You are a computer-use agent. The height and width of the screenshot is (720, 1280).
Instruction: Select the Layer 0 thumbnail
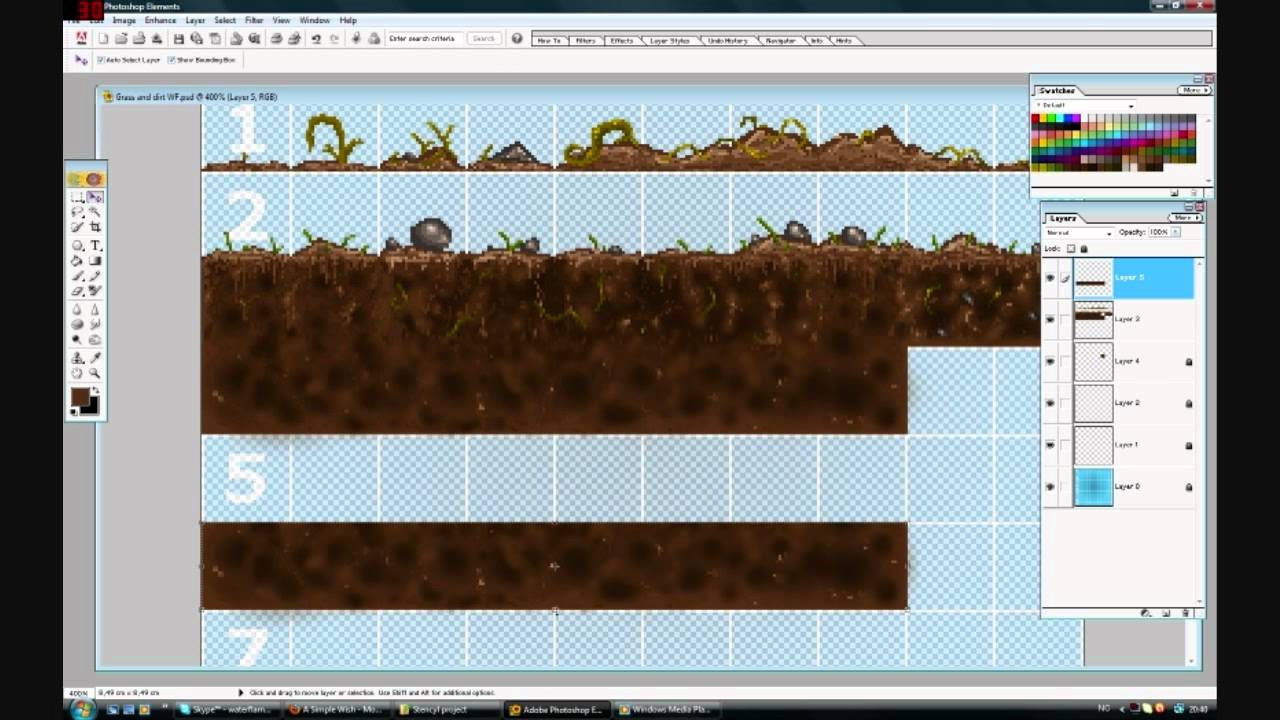click(x=1093, y=487)
